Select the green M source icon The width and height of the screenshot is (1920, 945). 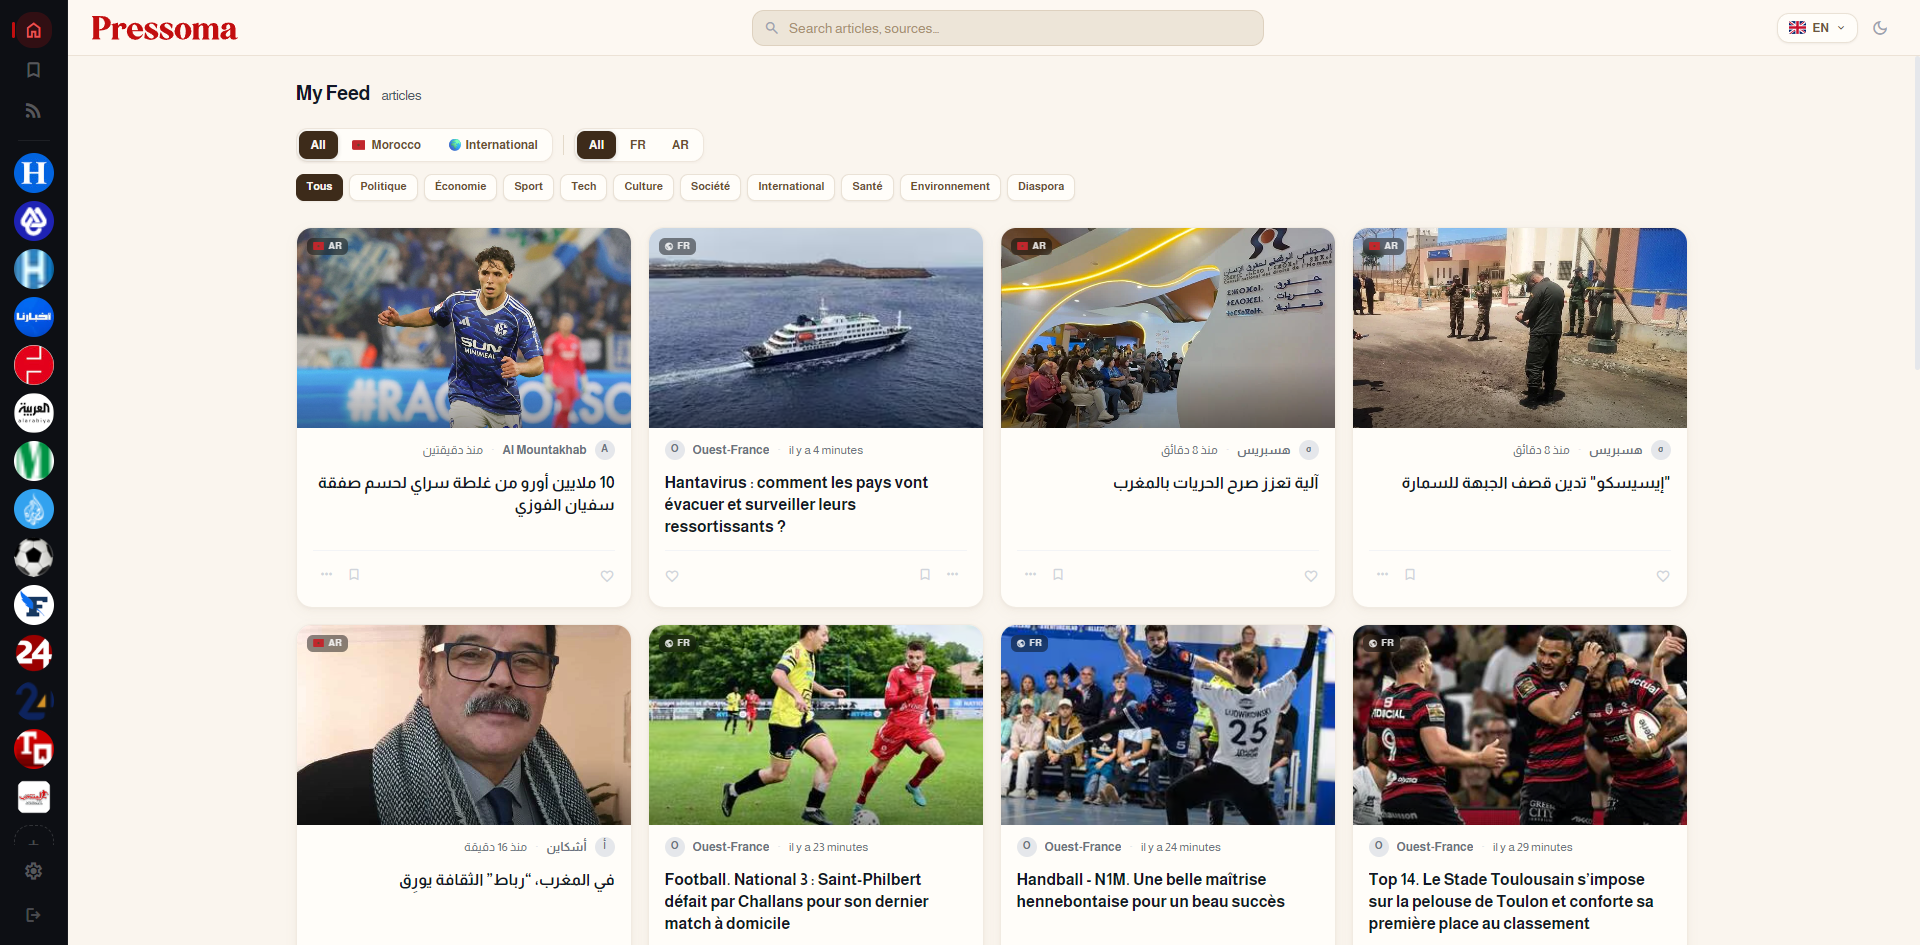[x=34, y=461]
